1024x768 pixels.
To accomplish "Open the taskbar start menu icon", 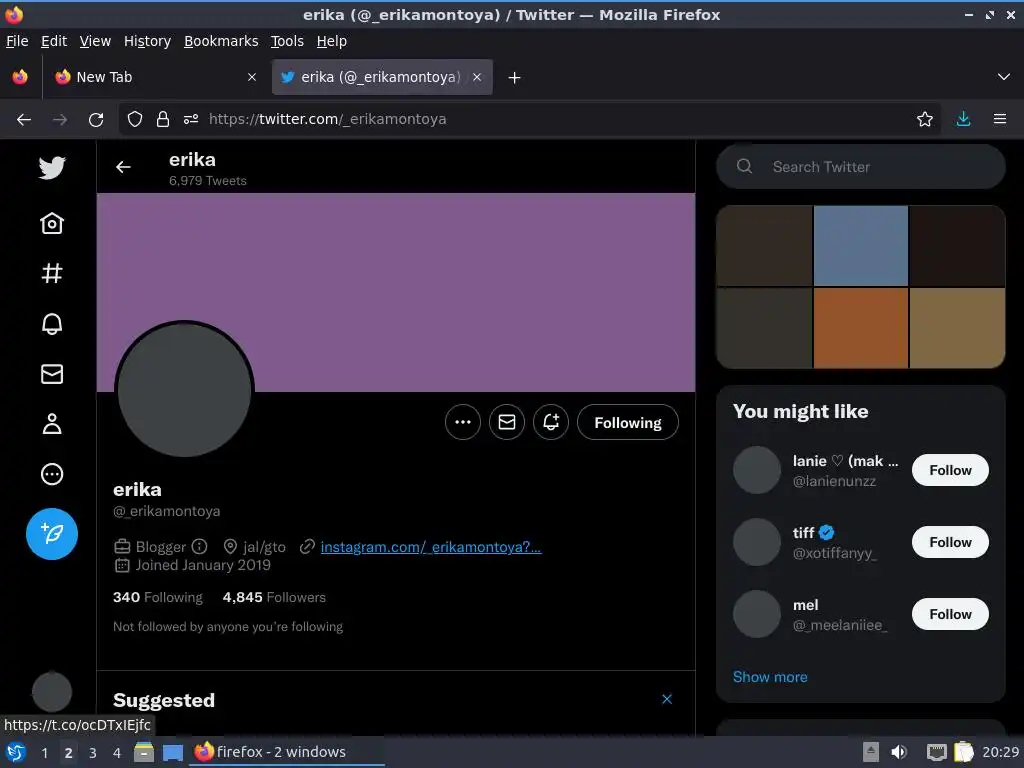I will (16, 752).
